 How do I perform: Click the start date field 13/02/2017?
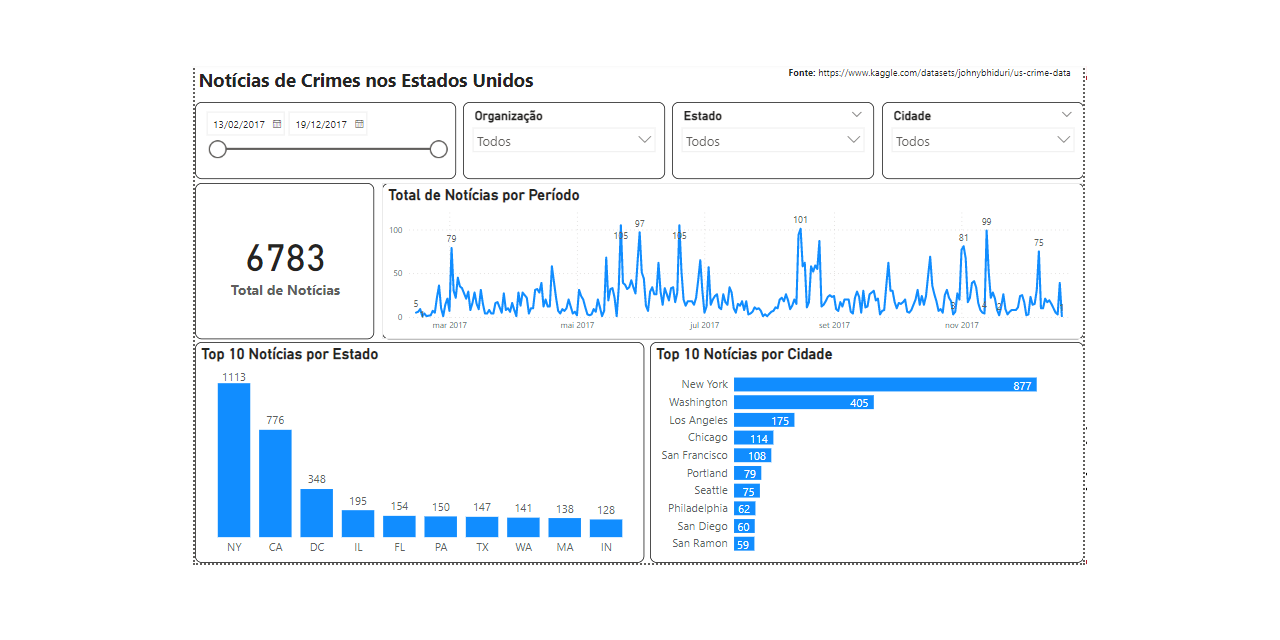(241, 122)
